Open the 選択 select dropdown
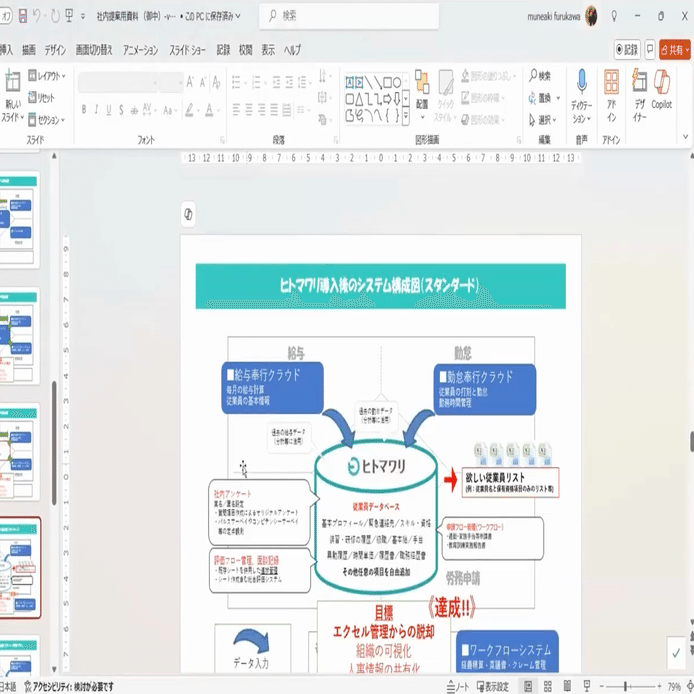The height and width of the screenshot is (694, 694). click(x=543, y=120)
